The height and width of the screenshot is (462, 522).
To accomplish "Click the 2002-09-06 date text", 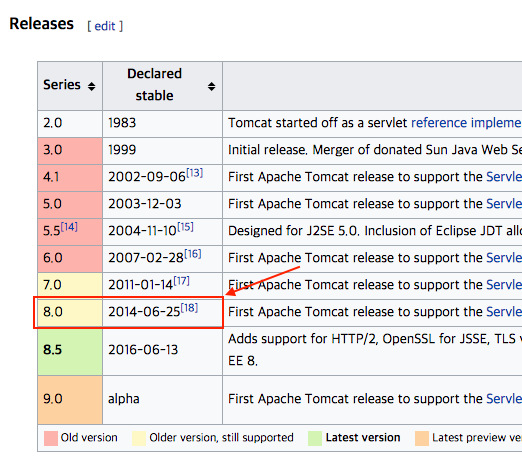I will 147,177.
